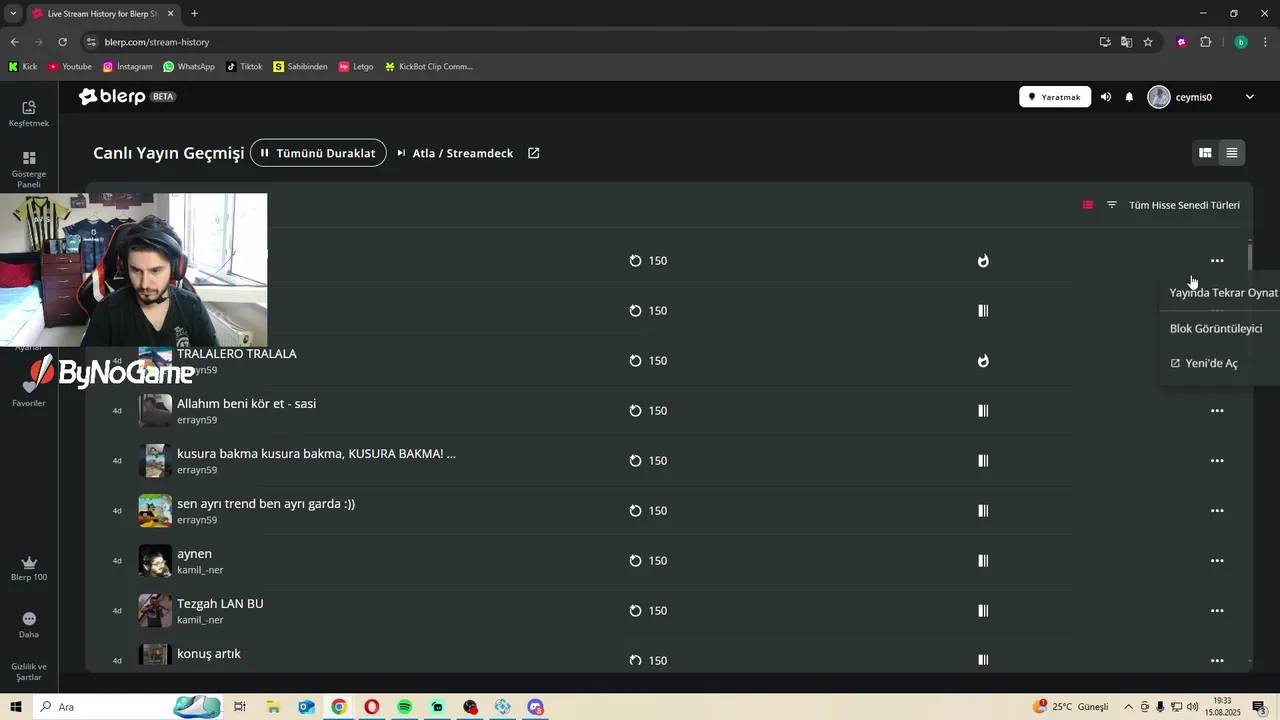1280x720 pixels.
Task: Bookmark this page with star icon
Action: tap(1148, 42)
